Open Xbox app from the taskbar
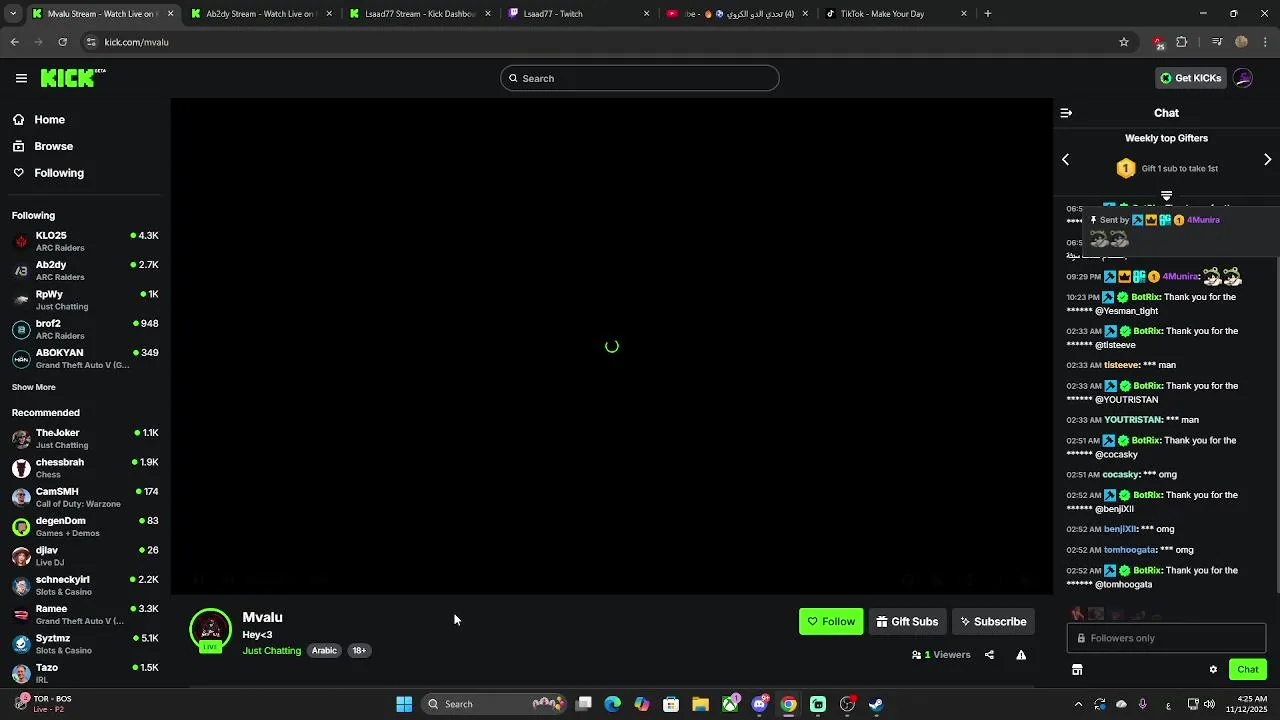 (x=730, y=704)
